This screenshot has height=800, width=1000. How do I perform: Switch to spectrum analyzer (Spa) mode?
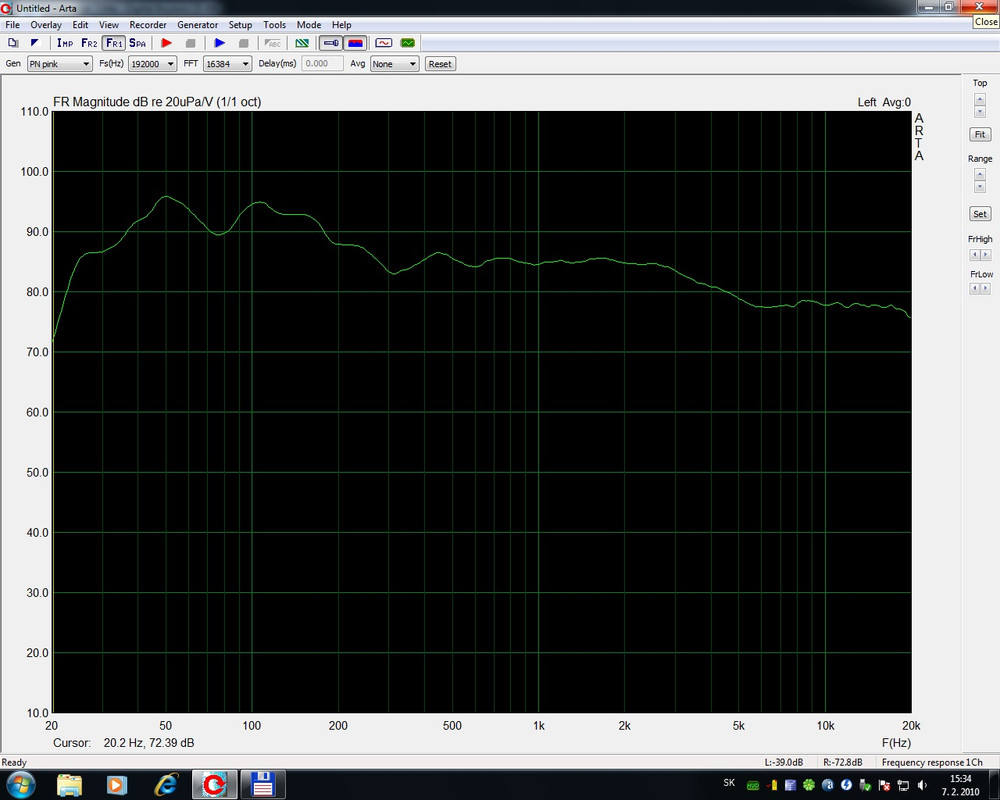point(137,43)
